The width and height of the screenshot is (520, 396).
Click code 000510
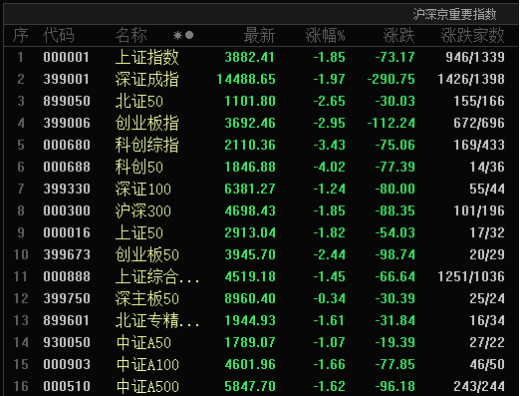coord(67,386)
